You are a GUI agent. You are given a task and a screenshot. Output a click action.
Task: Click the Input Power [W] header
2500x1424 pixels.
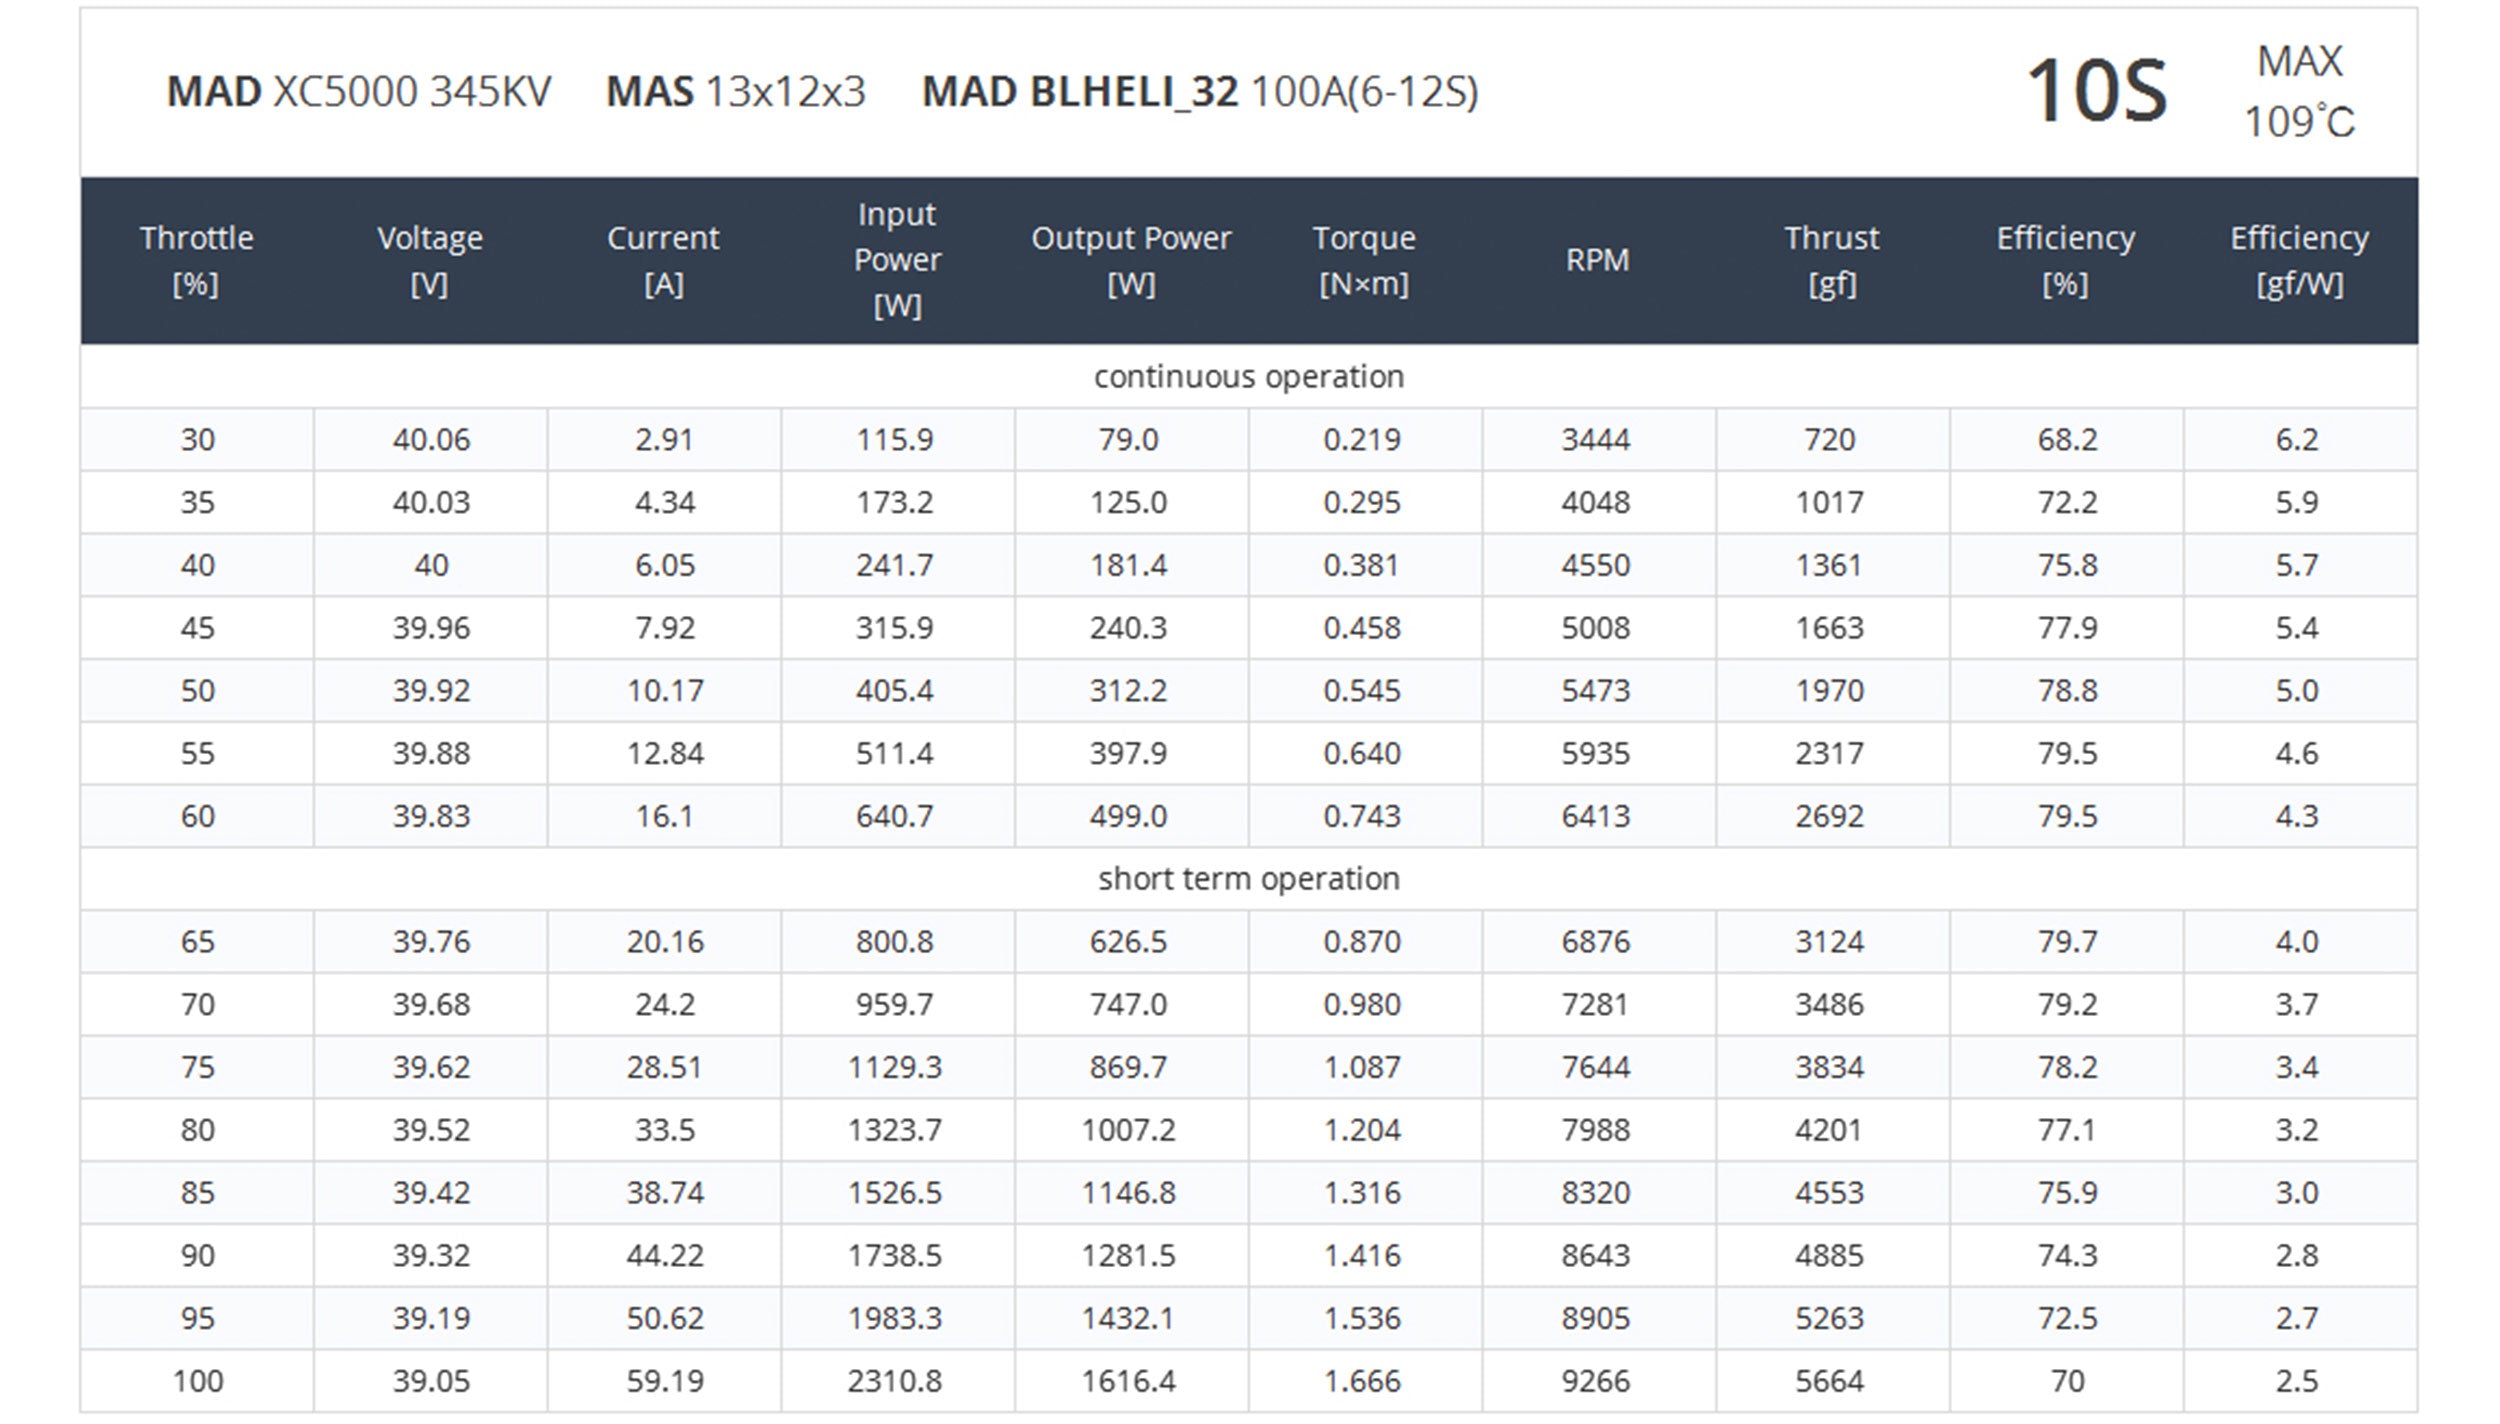897,260
